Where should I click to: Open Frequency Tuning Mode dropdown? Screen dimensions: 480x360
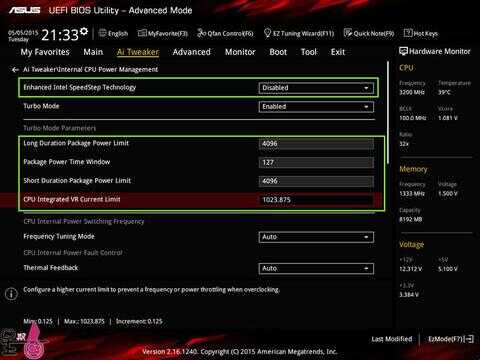[316, 237]
